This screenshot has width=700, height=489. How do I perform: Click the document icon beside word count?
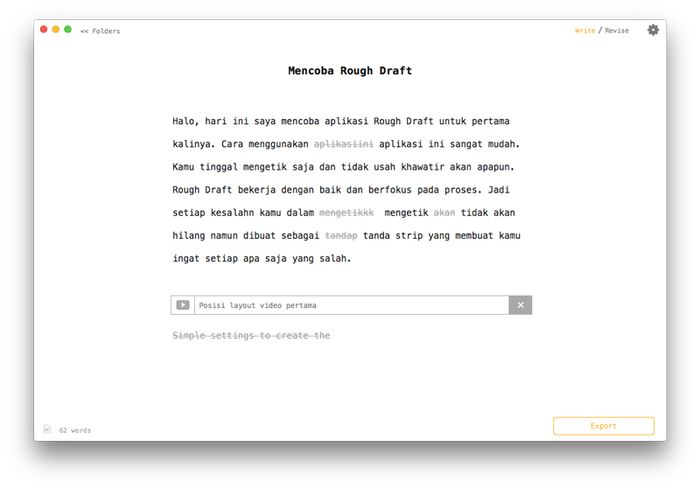click(x=47, y=430)
